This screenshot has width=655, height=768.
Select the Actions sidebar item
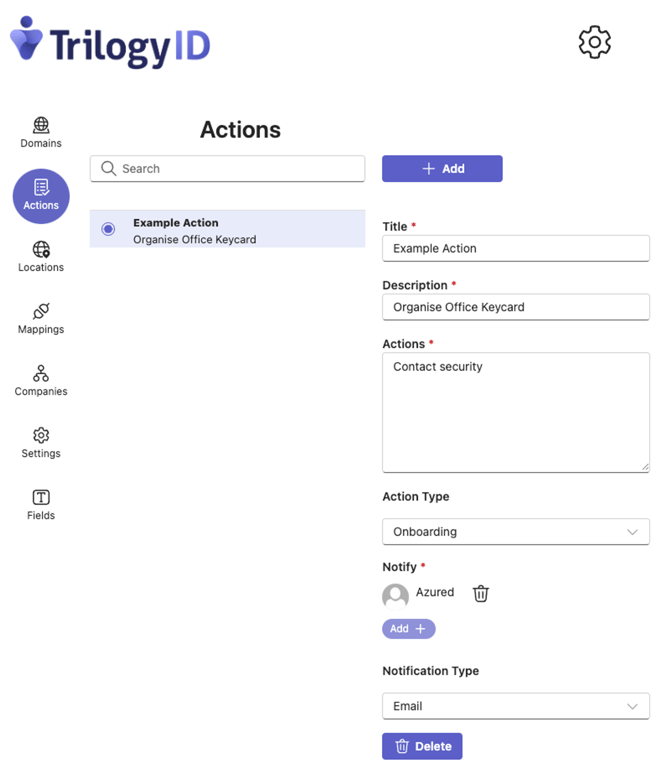[x=41, y=196]
